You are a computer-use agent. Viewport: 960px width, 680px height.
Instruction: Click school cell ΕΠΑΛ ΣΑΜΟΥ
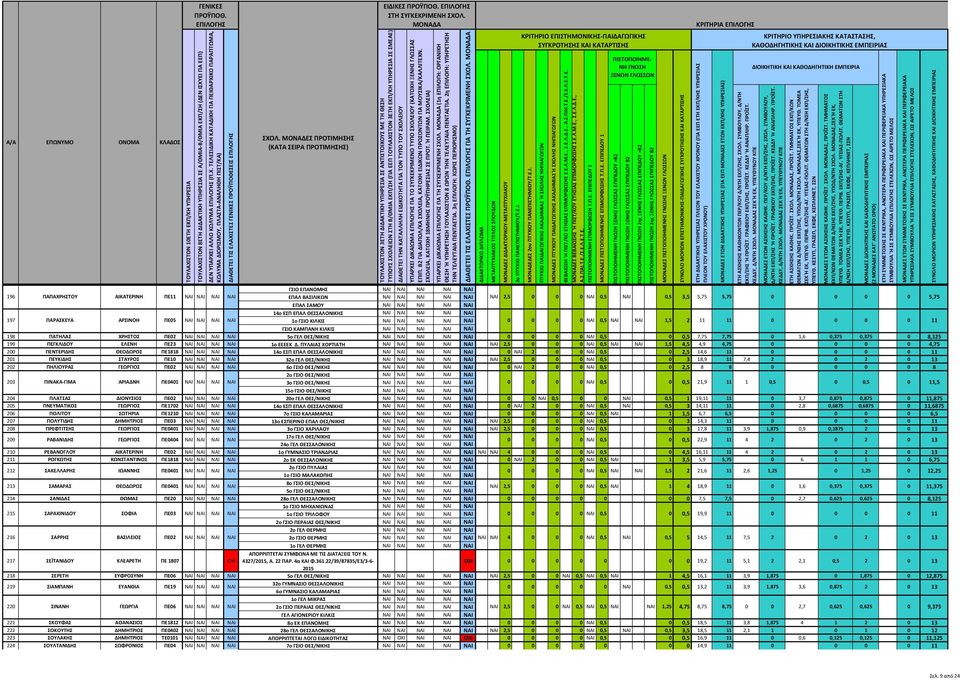(x=307, y=304)
